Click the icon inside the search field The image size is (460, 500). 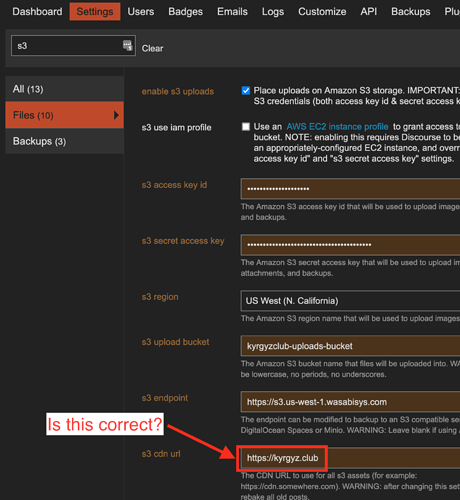tap(128, 45)
